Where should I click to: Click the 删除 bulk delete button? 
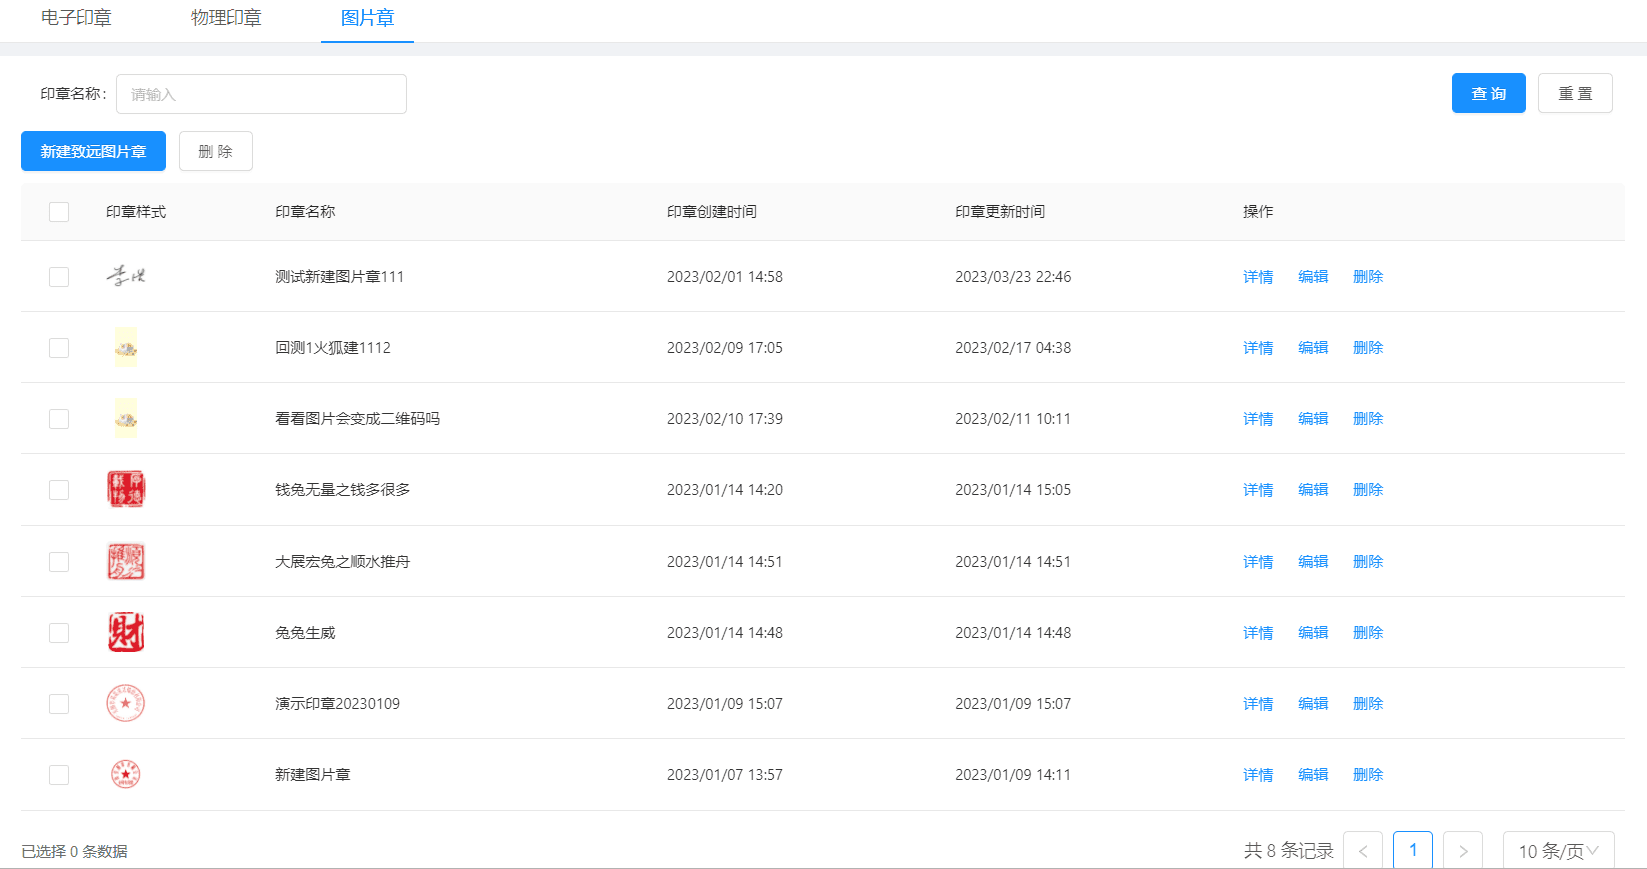[x=216, y=151]
